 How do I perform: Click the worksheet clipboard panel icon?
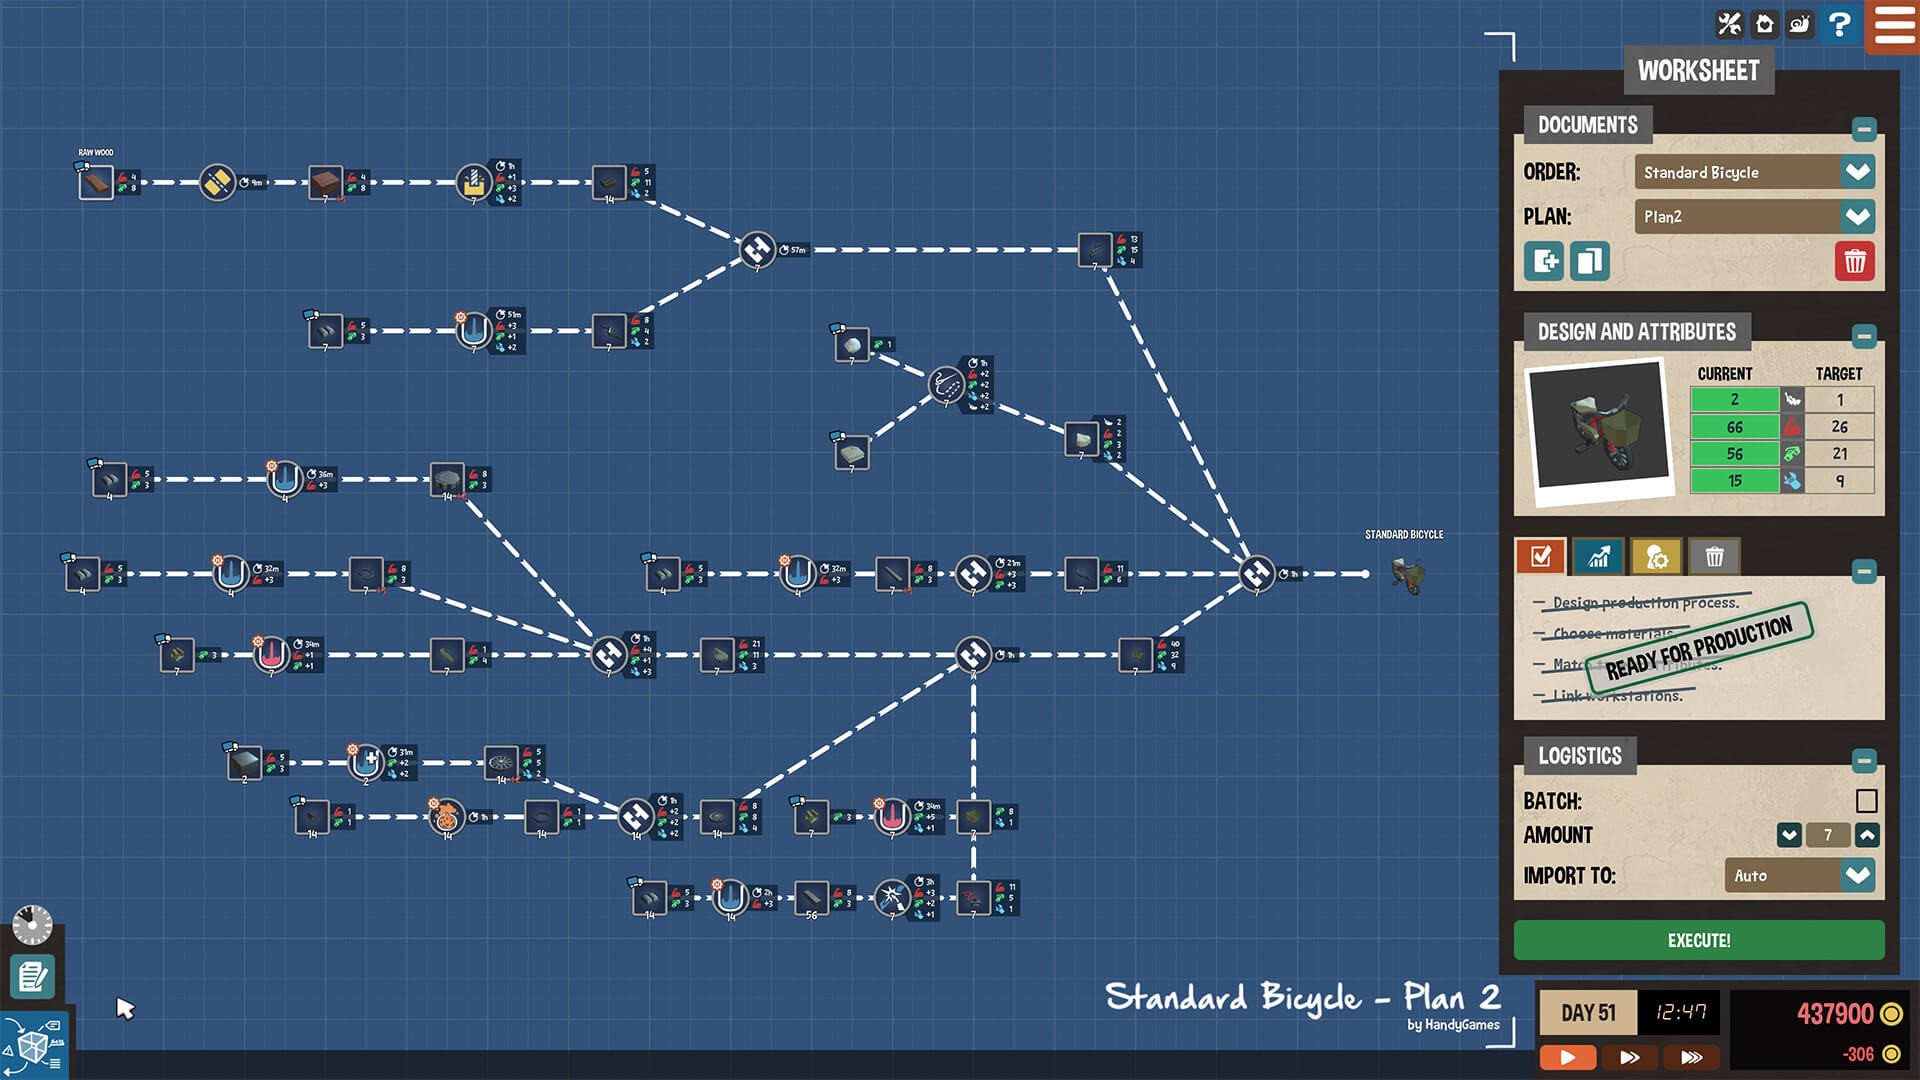pyautogui.click(x=33, y=976)
